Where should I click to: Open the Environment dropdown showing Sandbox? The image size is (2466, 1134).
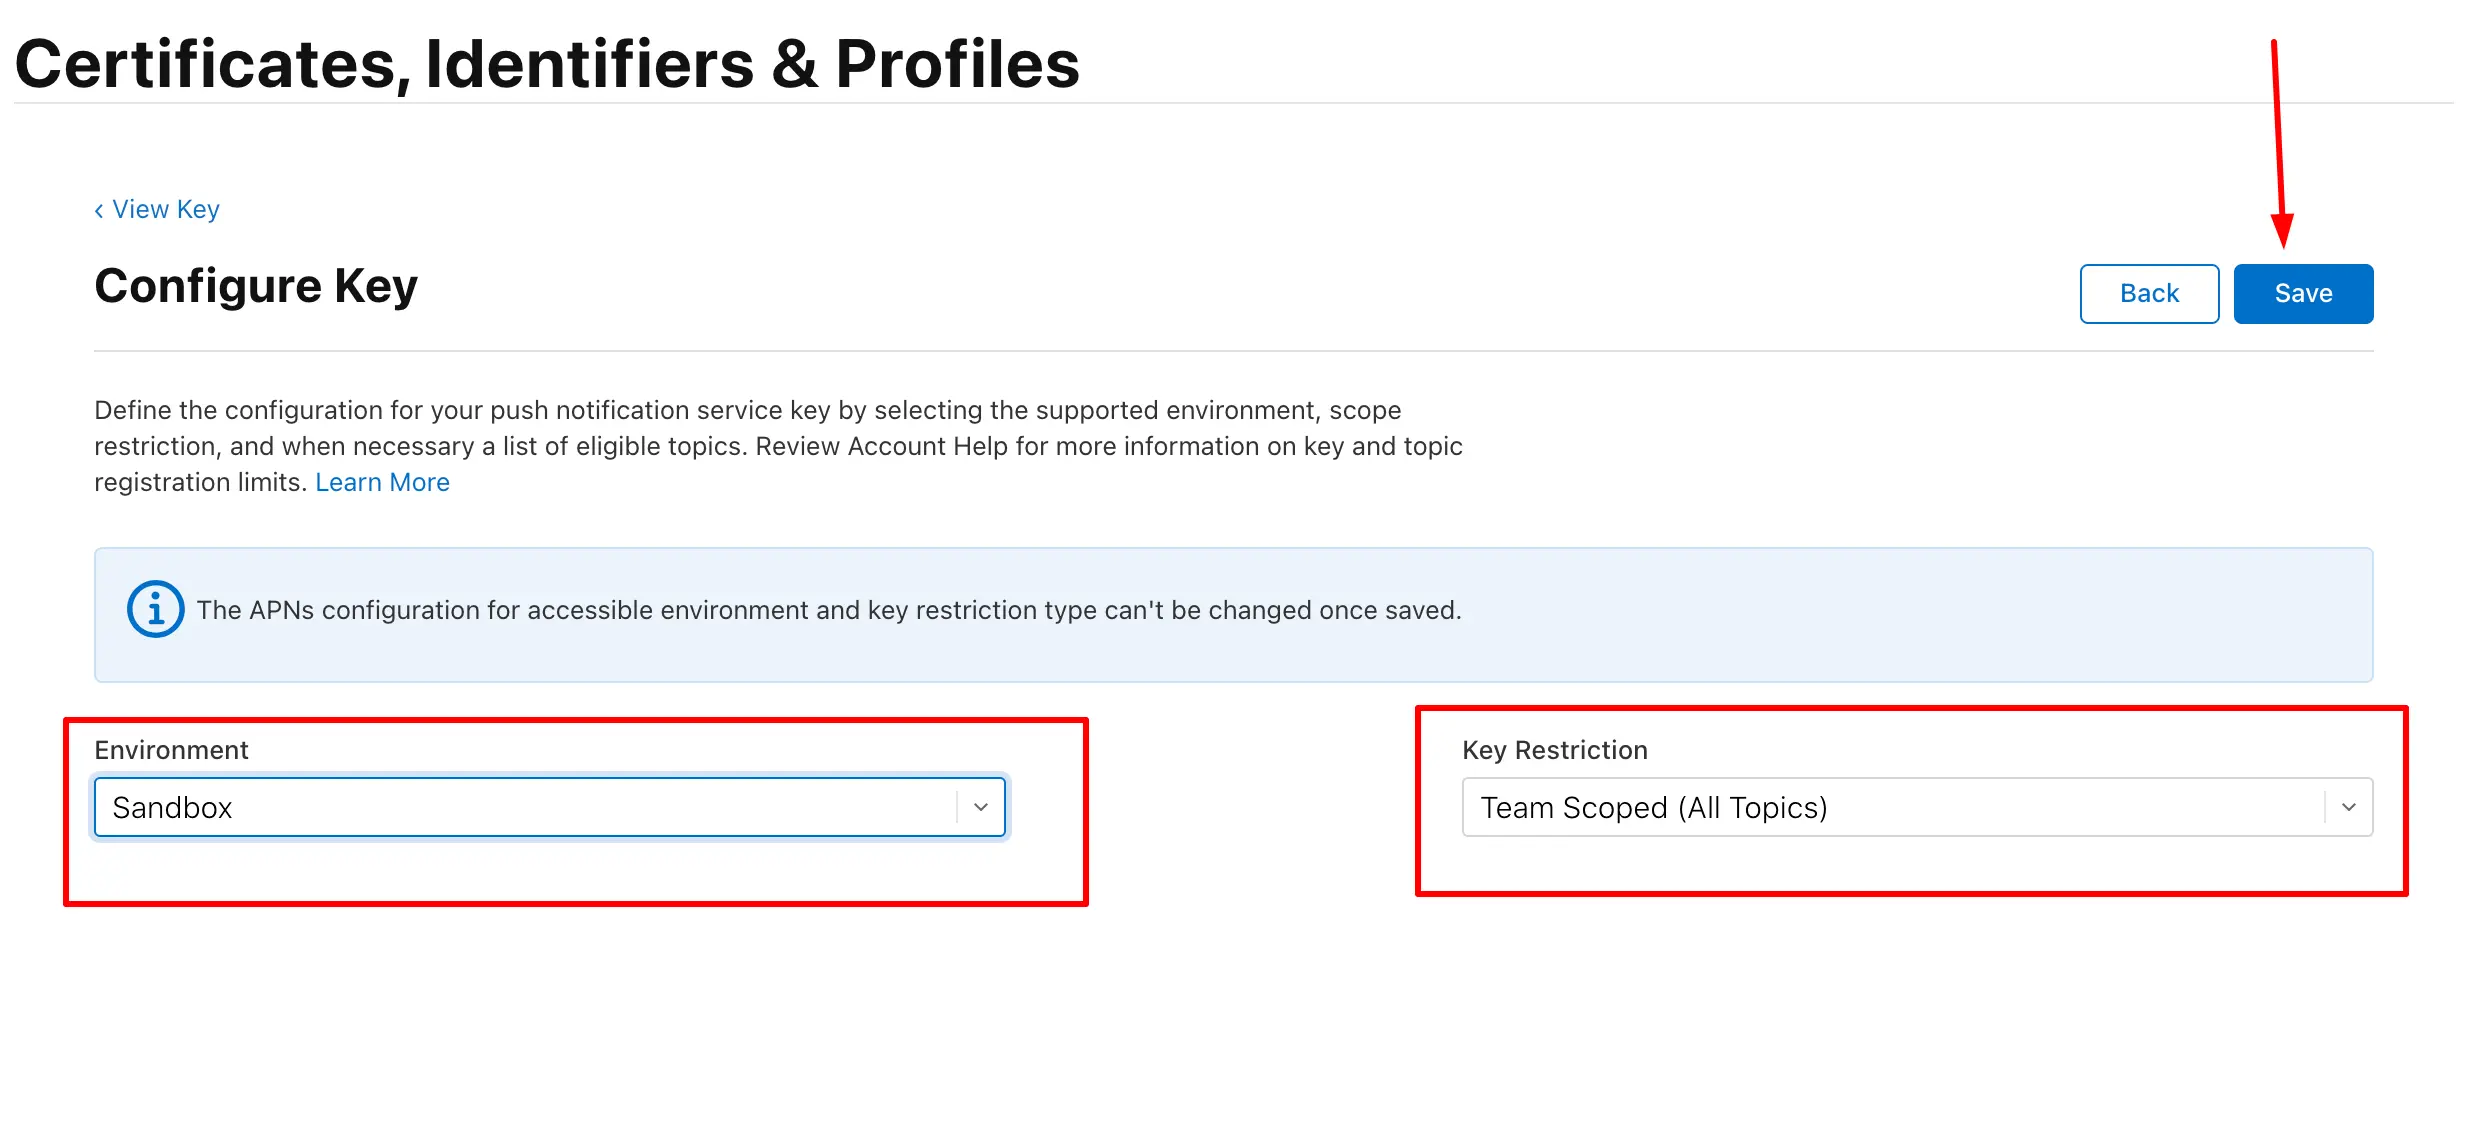pyautogui.click(x=550, y=806)
